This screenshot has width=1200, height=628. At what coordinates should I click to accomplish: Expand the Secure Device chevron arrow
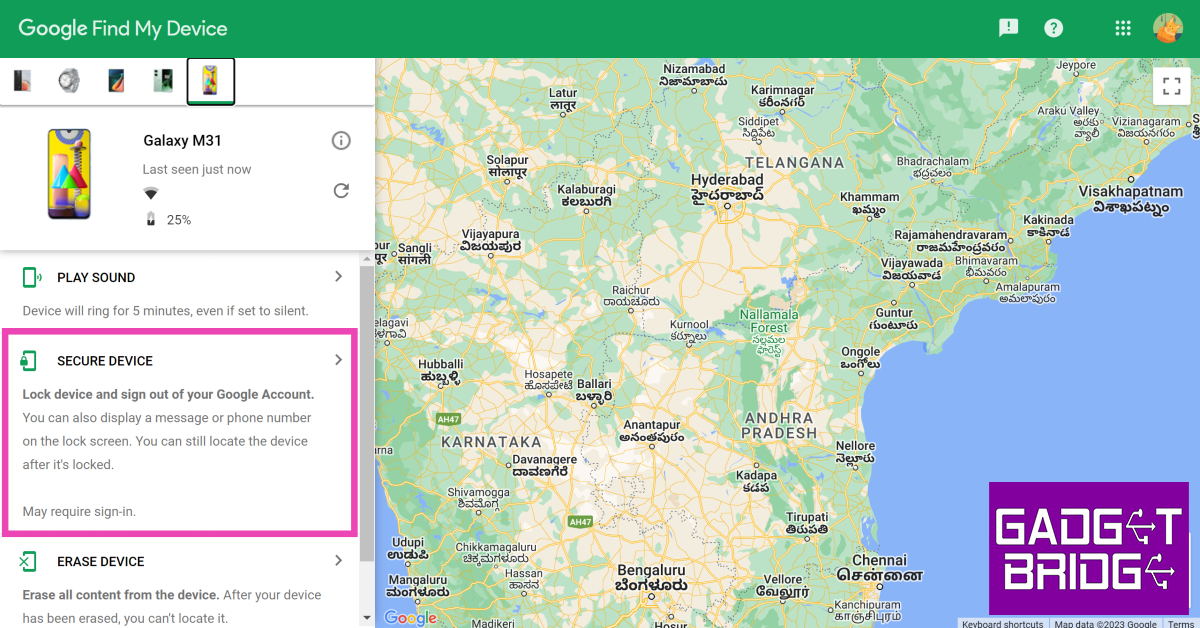[x=338, y=360]
